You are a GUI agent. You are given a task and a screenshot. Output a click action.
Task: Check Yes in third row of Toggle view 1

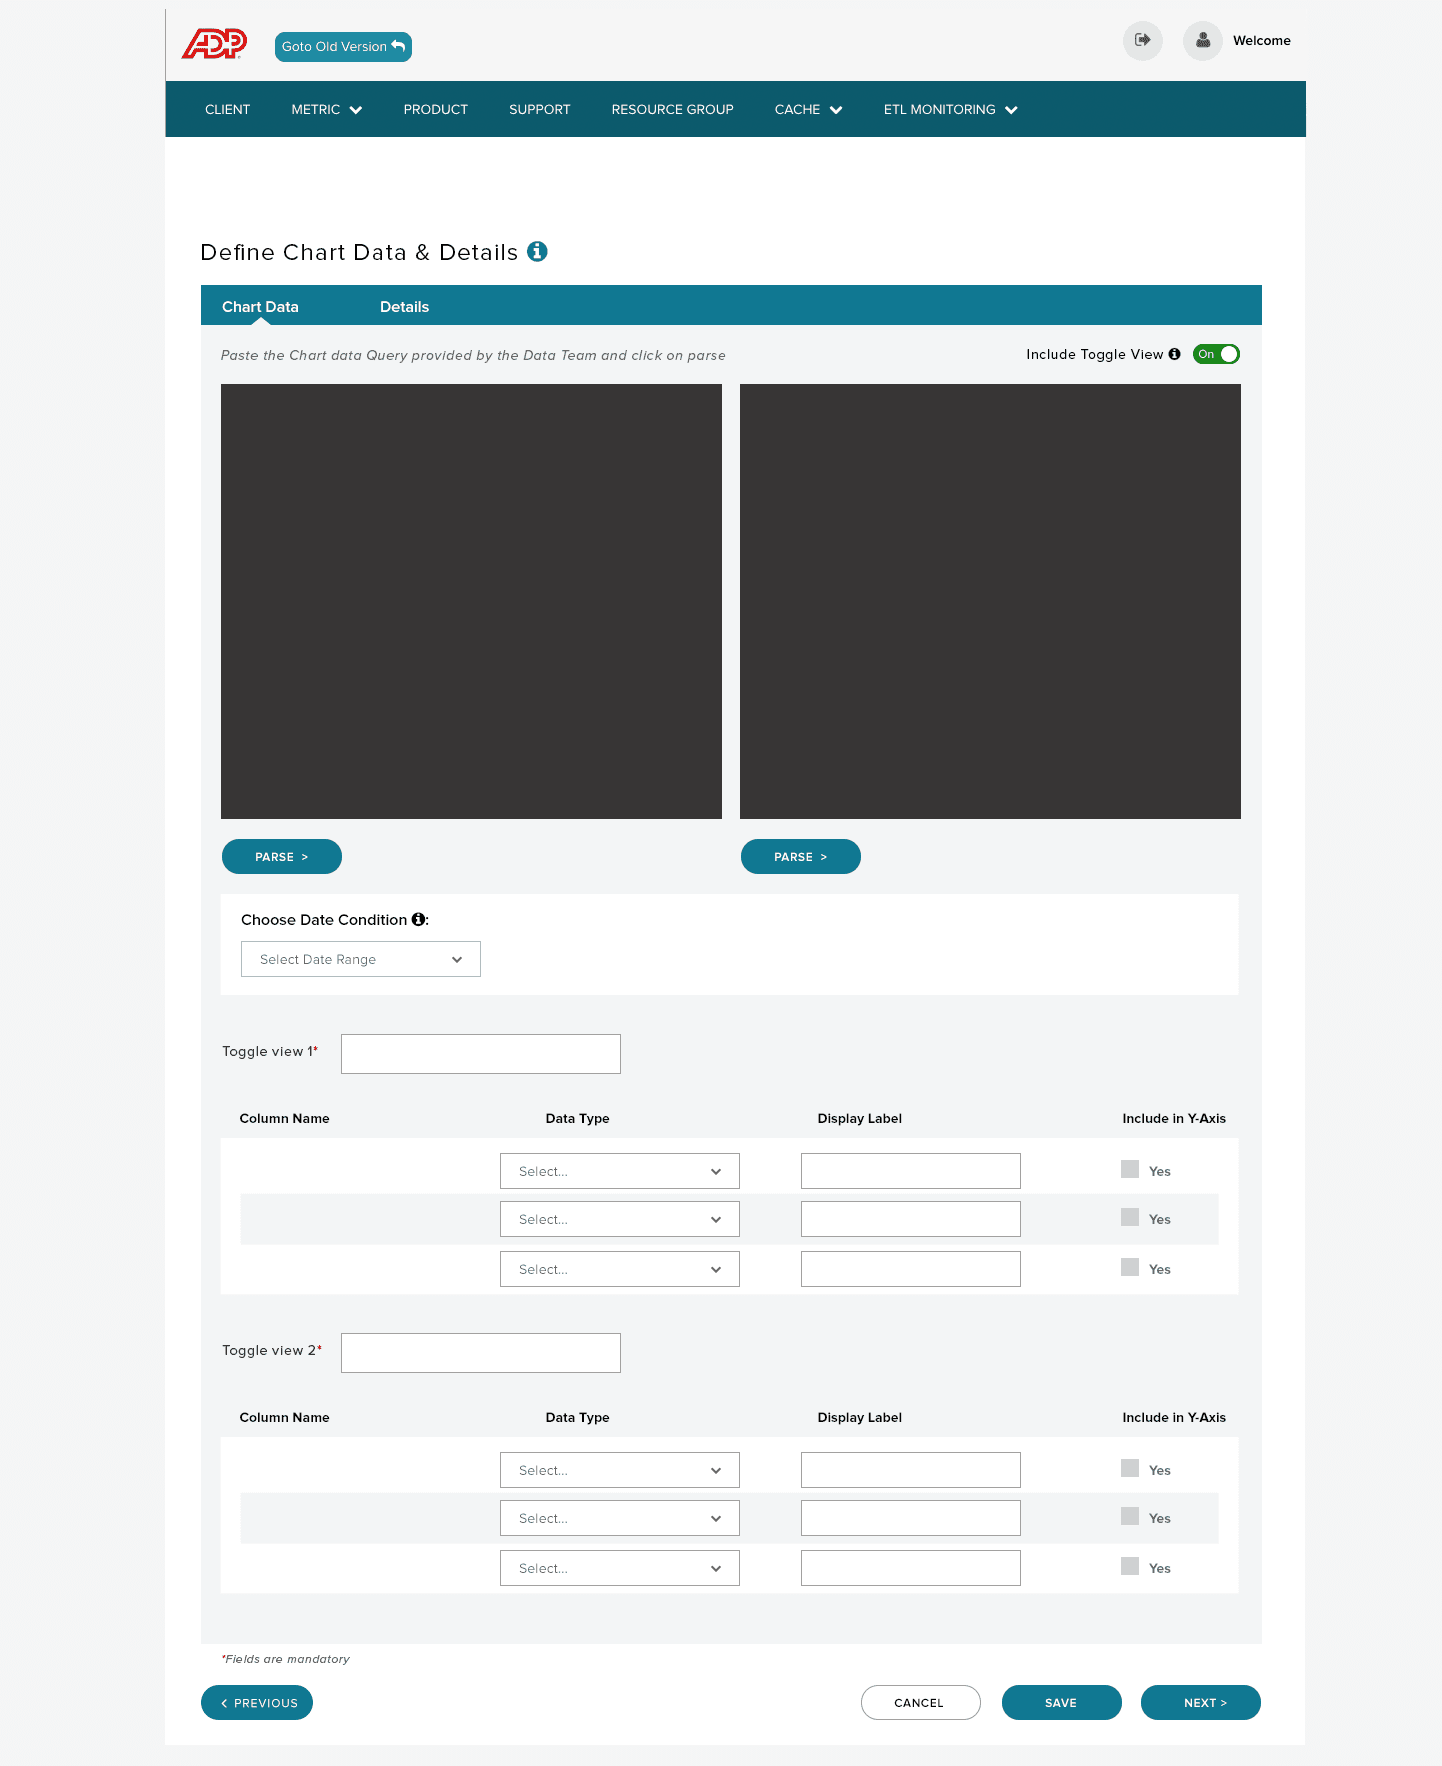(x=1130, y=1267)
